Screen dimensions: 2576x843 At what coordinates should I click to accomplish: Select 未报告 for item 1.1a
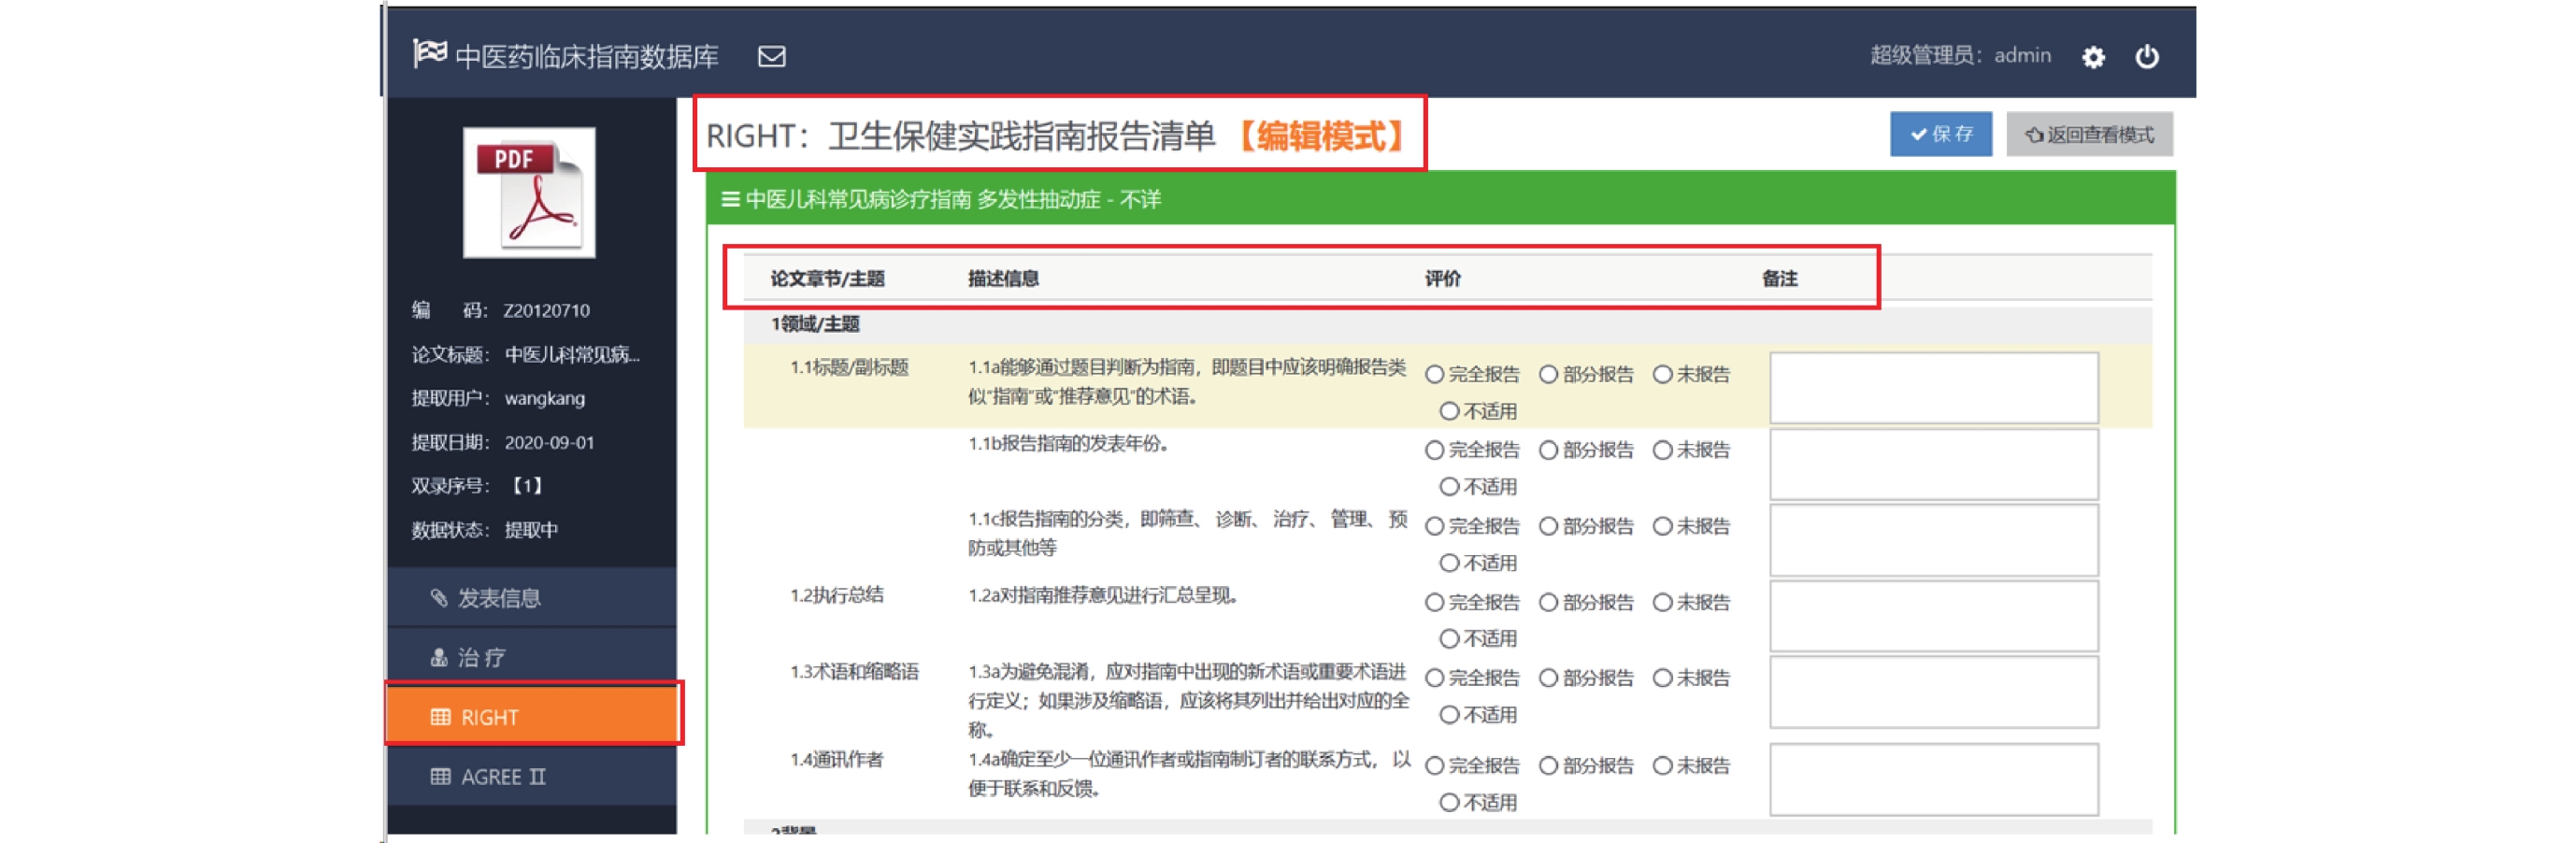click(1662, 374)
